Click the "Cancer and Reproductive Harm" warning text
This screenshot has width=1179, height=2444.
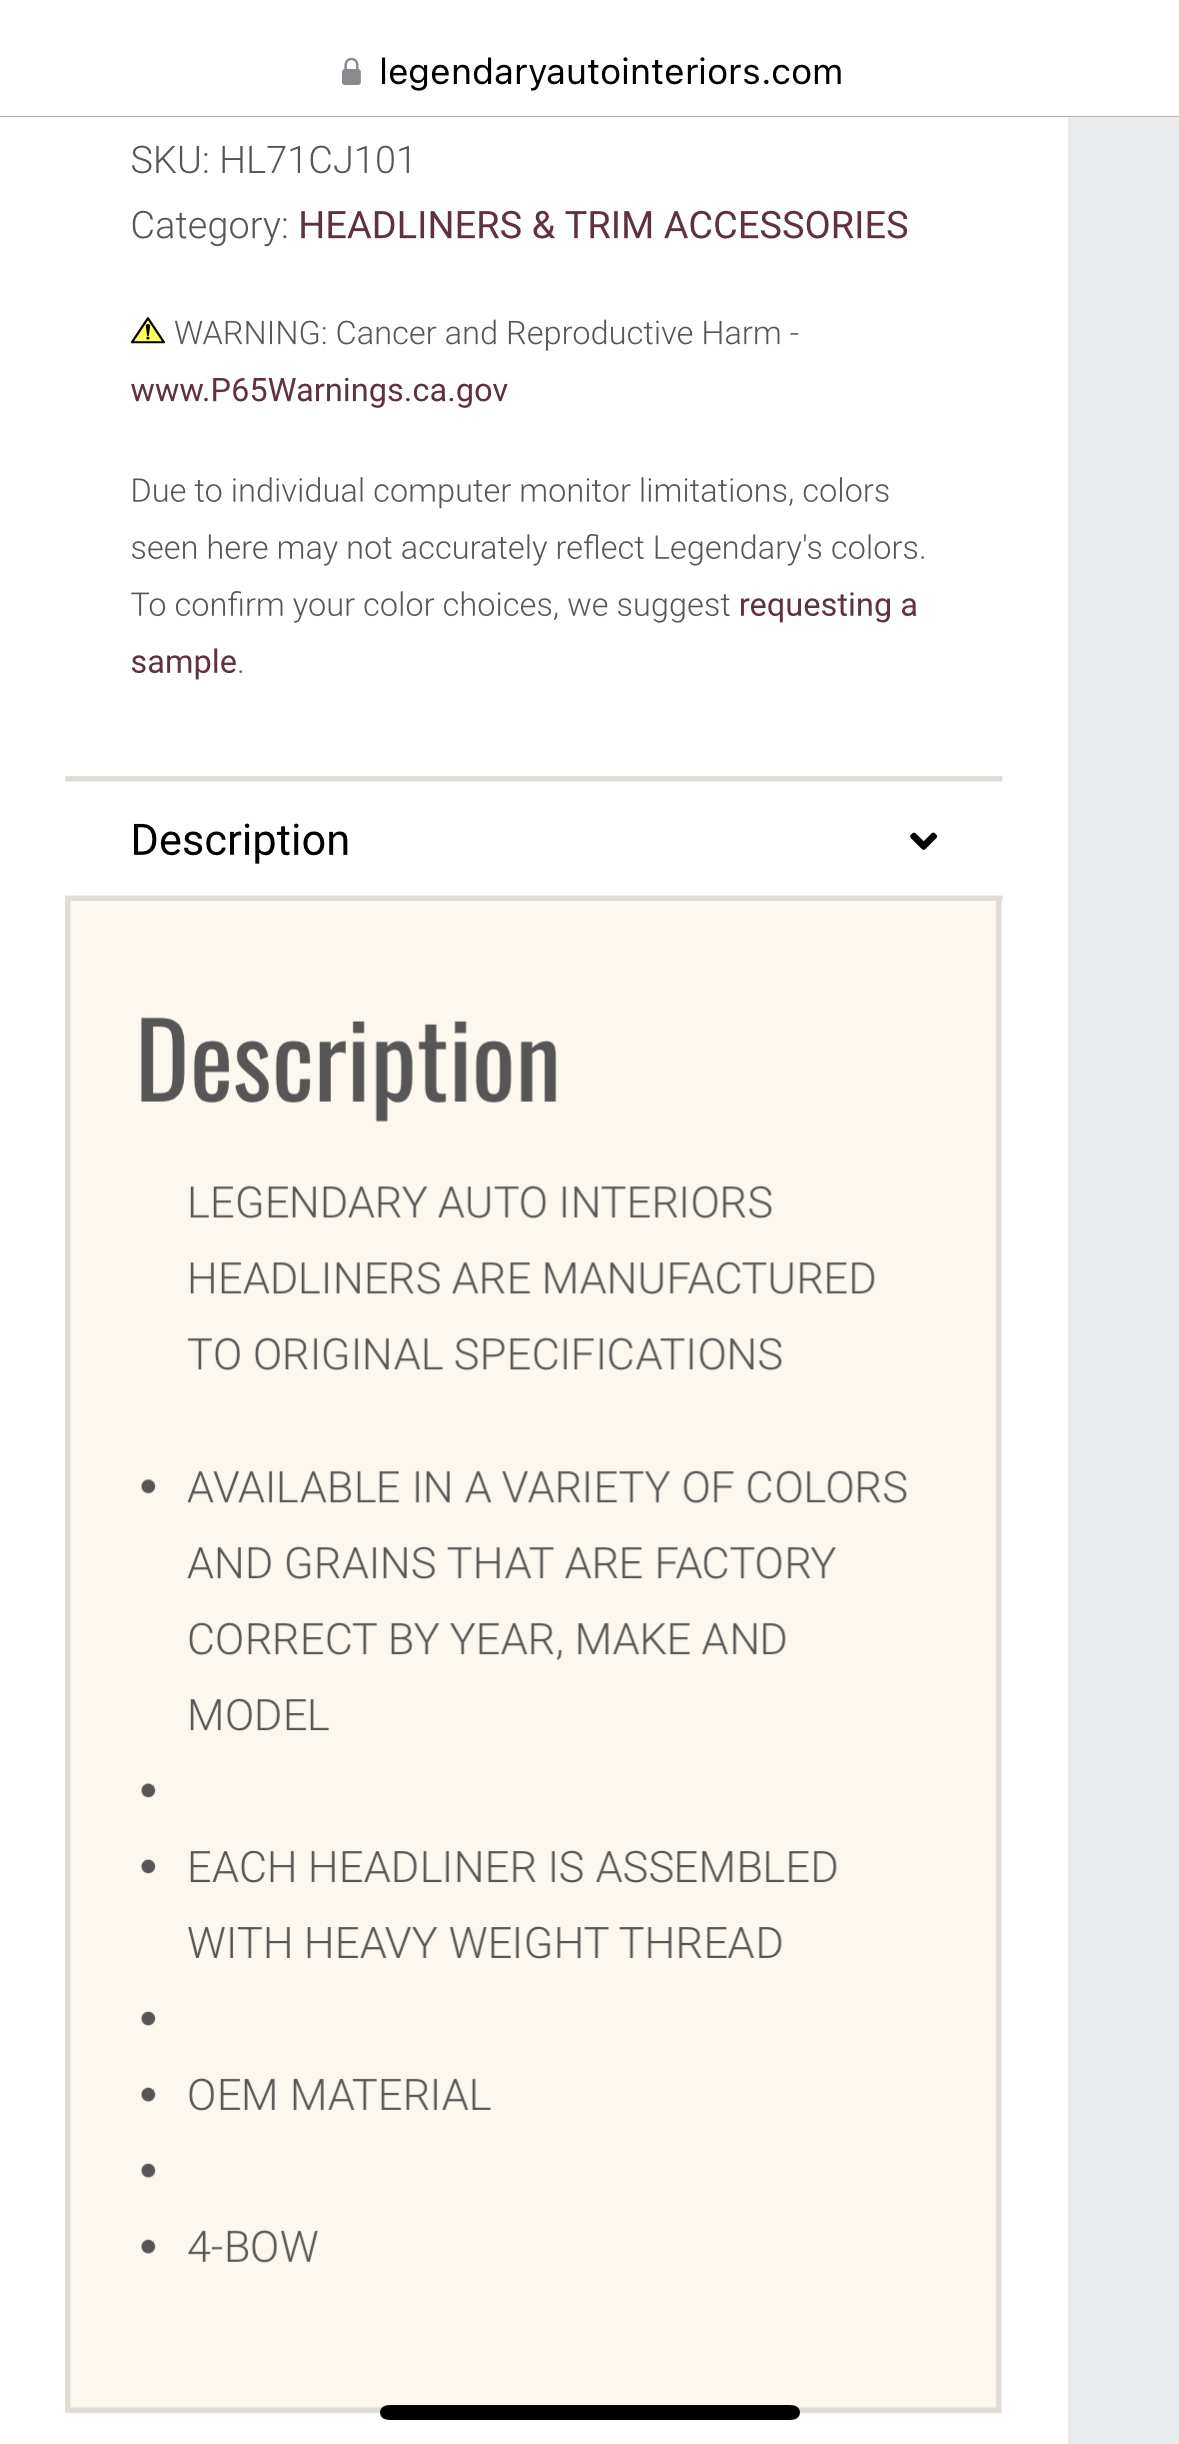[x=557, y=333]
